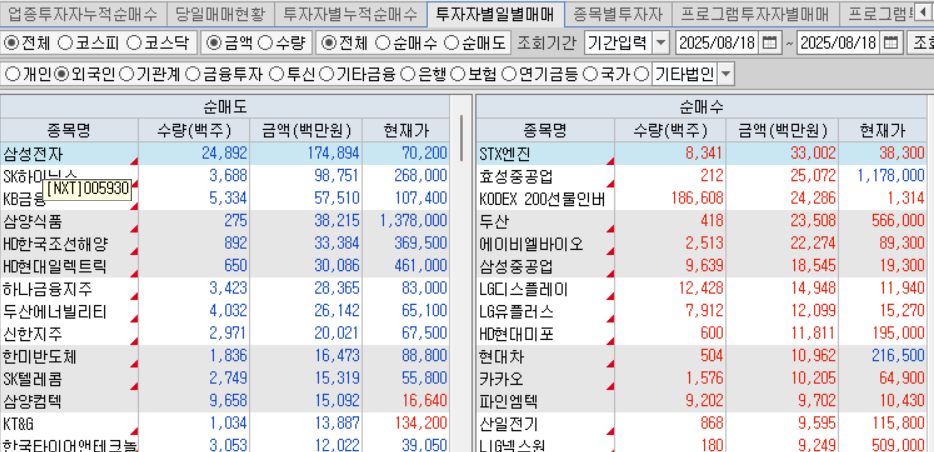Screen dimensions: 934x452
Task: Select SK텔레콤 stock row
Action: pyautogui.click(x=225, y=379)
